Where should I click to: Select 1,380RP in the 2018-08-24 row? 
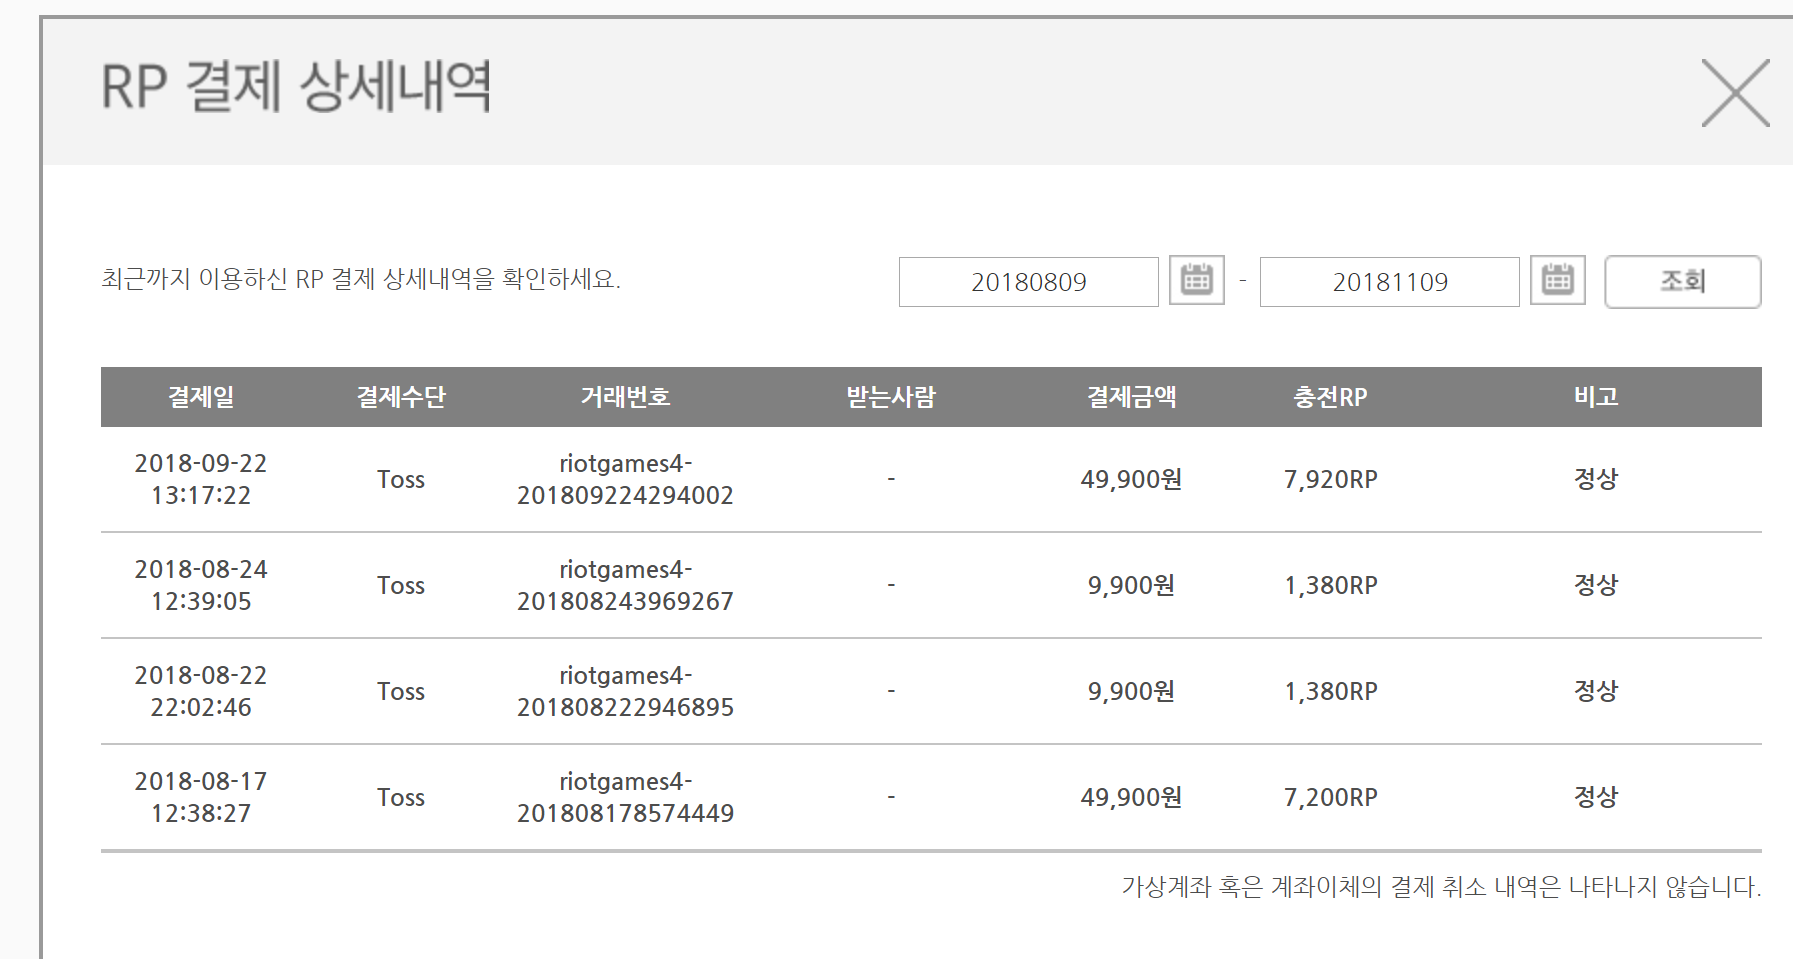[1331, 586]
